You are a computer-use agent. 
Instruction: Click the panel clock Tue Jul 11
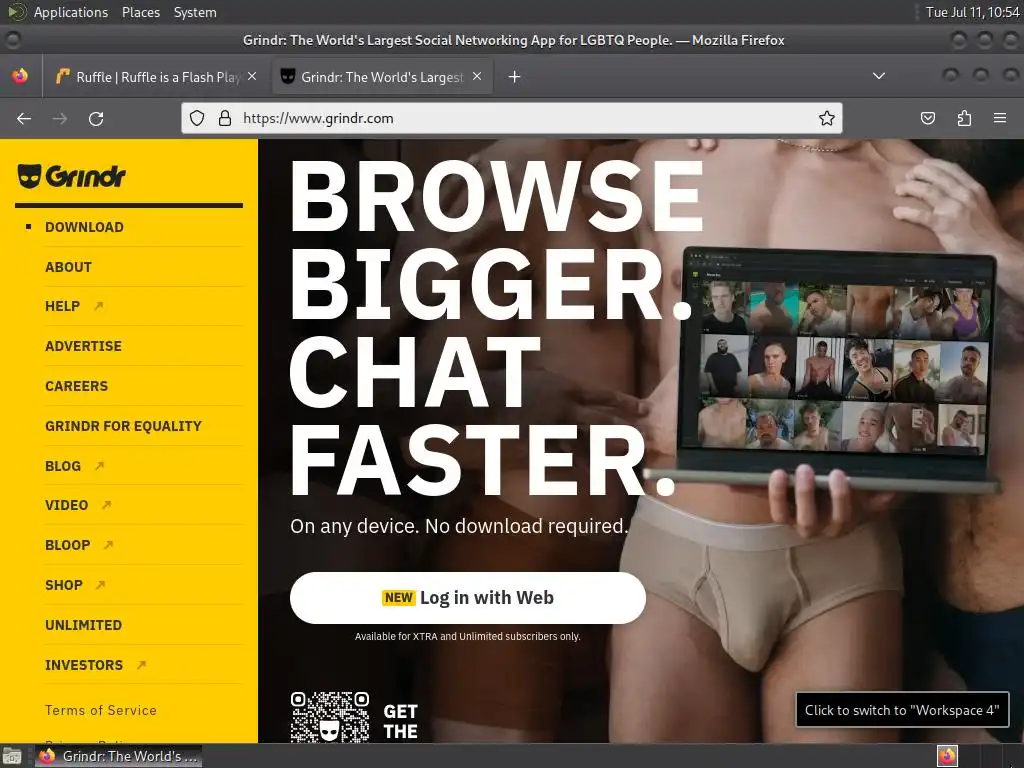tap(972, 12)
